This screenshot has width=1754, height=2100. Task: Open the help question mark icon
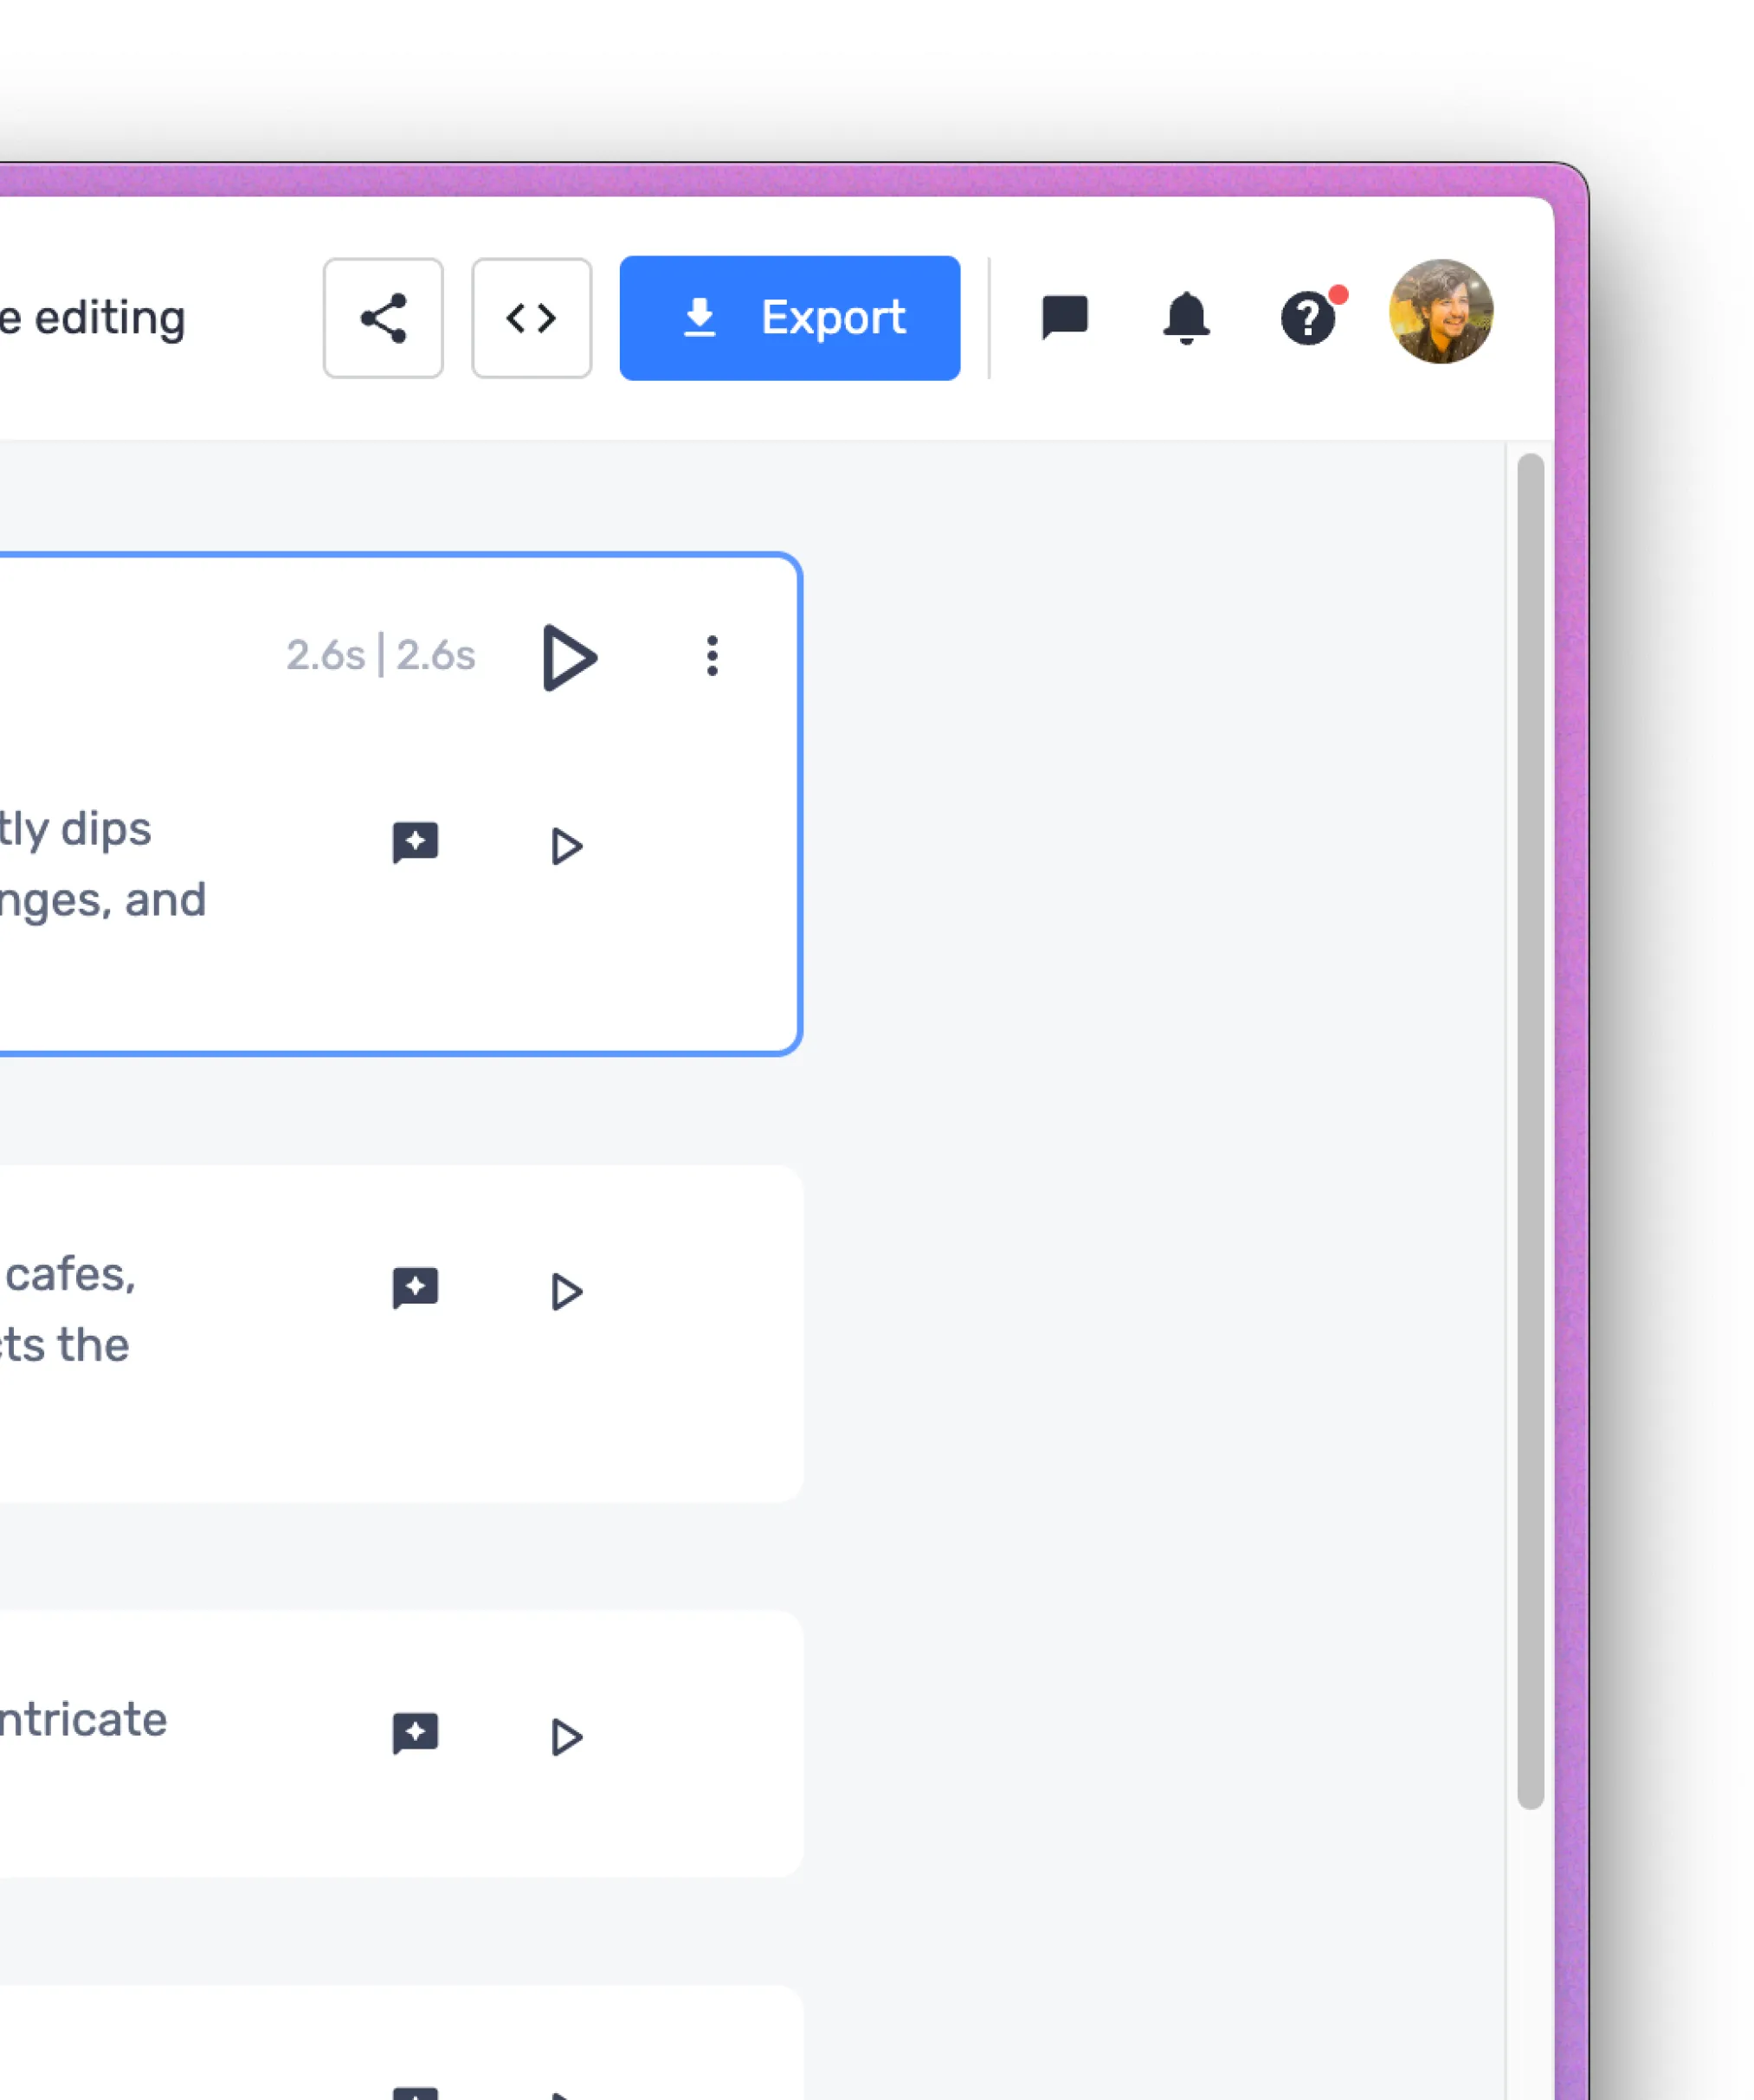pos(1308,318)
